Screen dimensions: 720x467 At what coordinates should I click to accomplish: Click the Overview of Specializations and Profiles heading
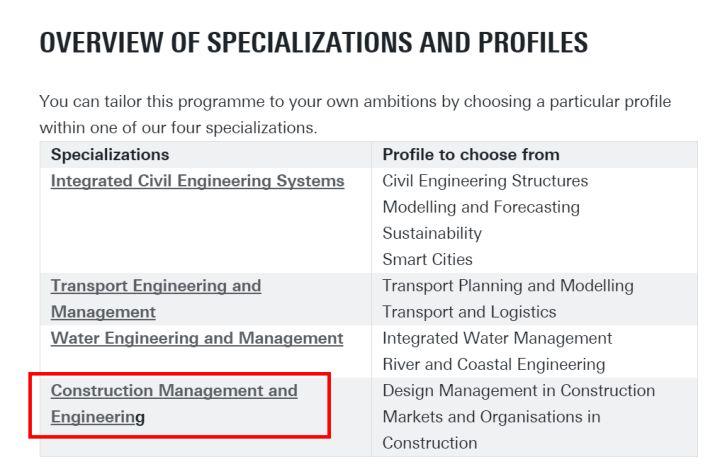click(x=313, y=43)
